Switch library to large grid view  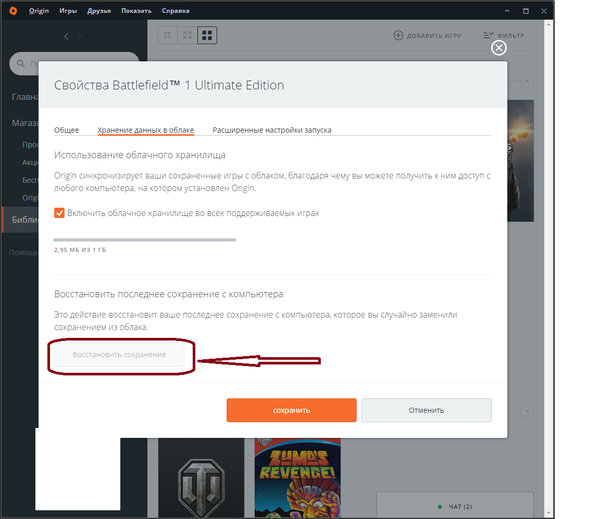[x=207, y=35]
